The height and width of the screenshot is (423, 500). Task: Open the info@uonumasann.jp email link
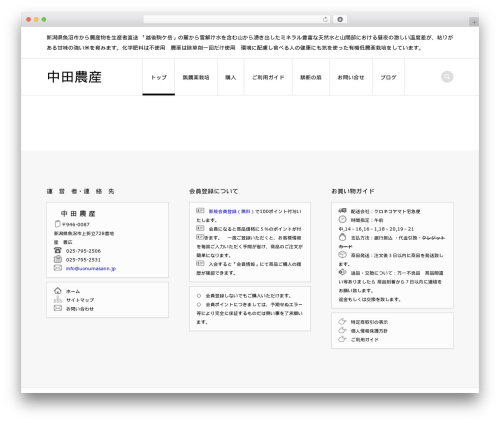tap(91, 268)
